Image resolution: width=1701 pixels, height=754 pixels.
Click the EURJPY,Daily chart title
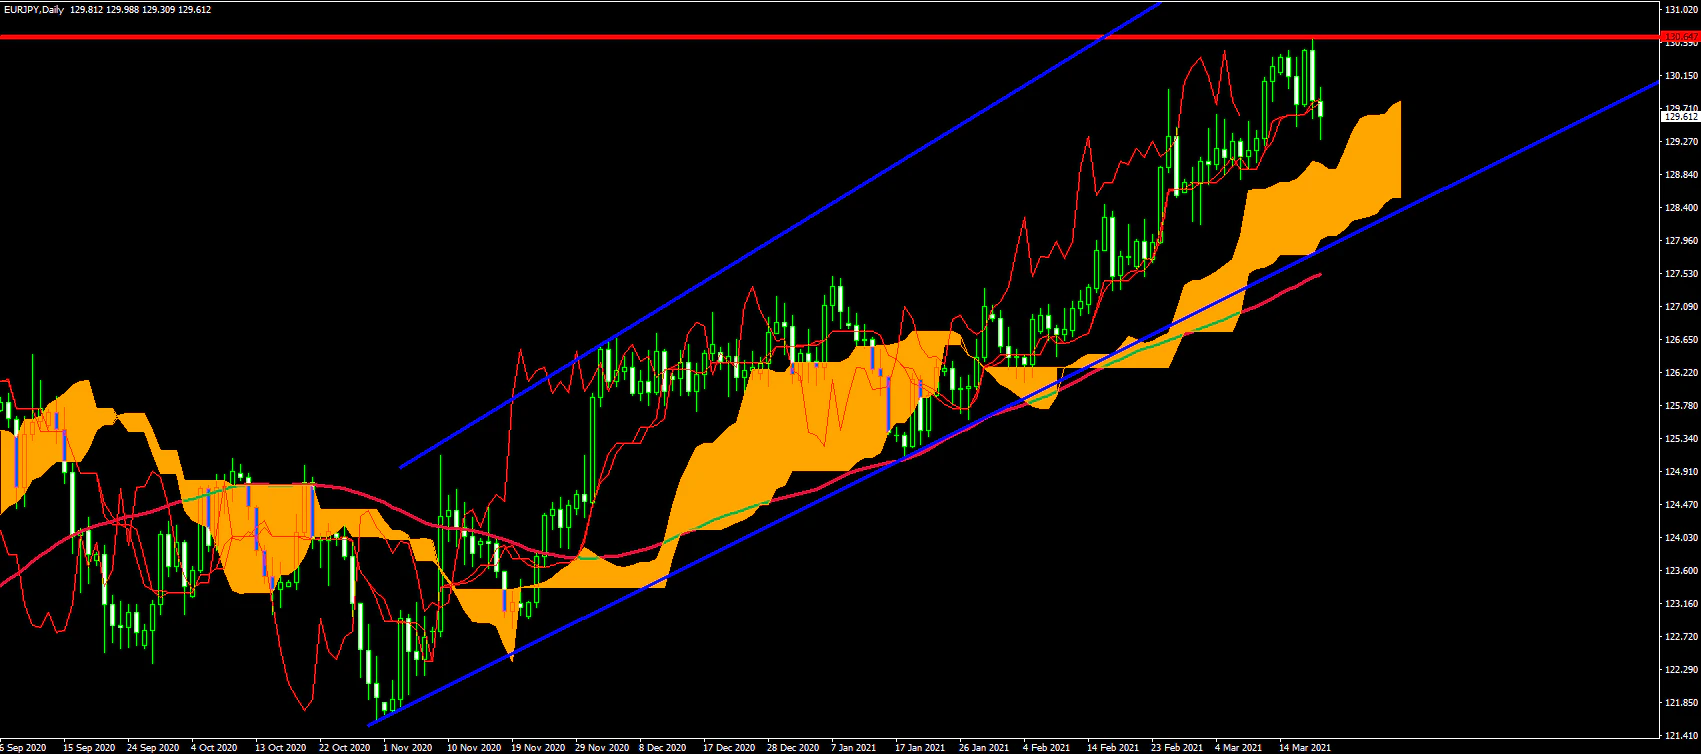(x=33, y=9)
